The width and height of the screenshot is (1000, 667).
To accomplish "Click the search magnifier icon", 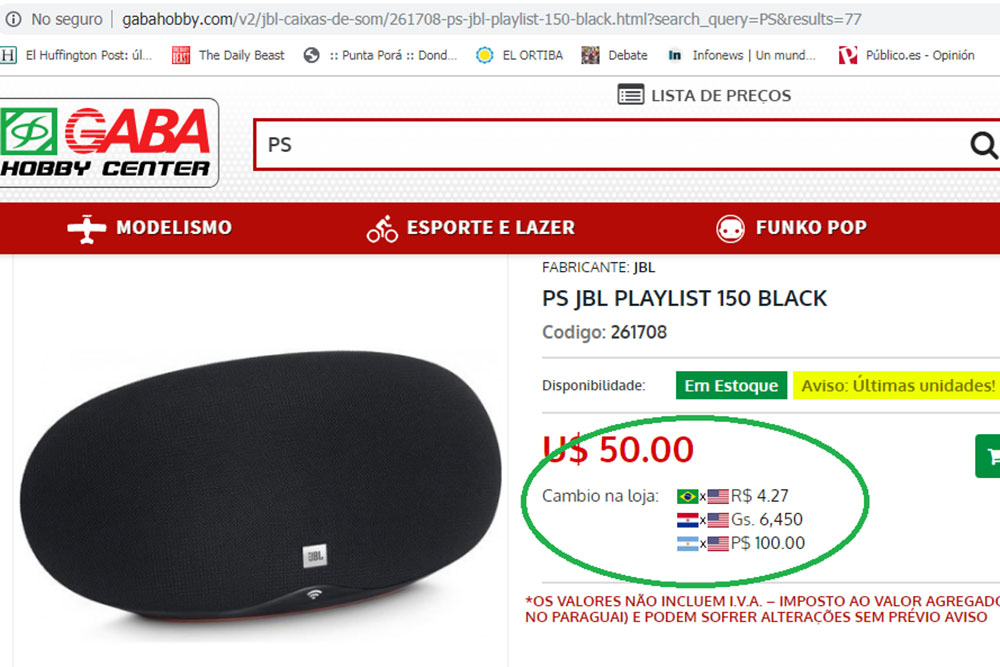I will pos(983,145).
